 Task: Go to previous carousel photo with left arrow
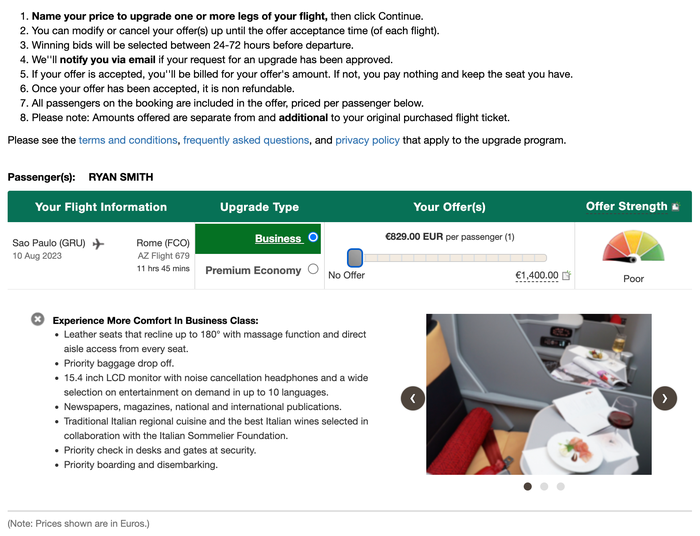point(412,398)
